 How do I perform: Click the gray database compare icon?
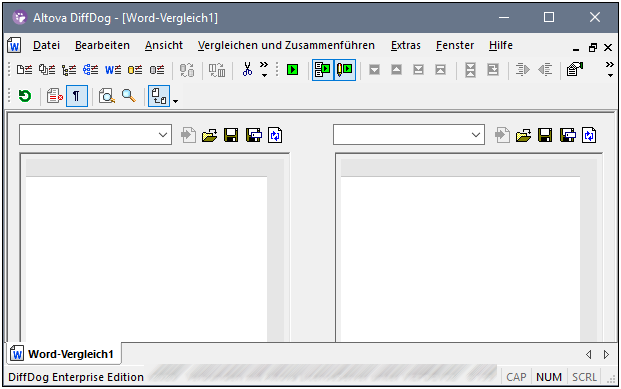coord(157,70)
